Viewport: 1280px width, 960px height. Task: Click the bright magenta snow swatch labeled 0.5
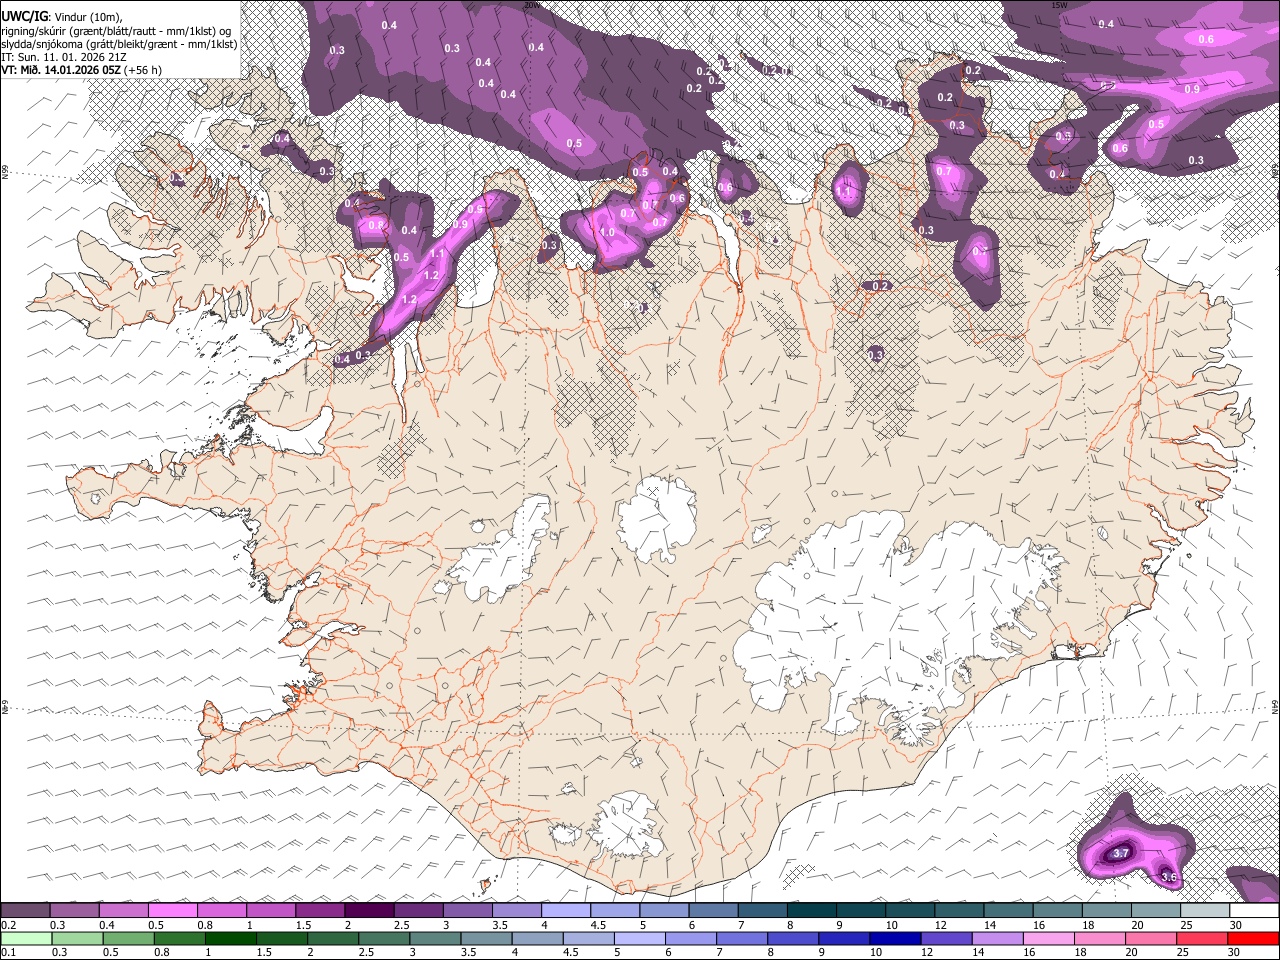(x=173, y=911)
